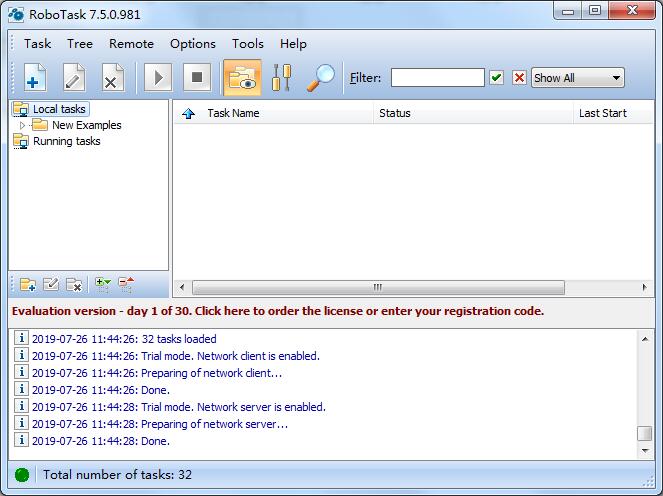Open the Task menu
This screenshot has height=496, width=663.
coord(37,44)
